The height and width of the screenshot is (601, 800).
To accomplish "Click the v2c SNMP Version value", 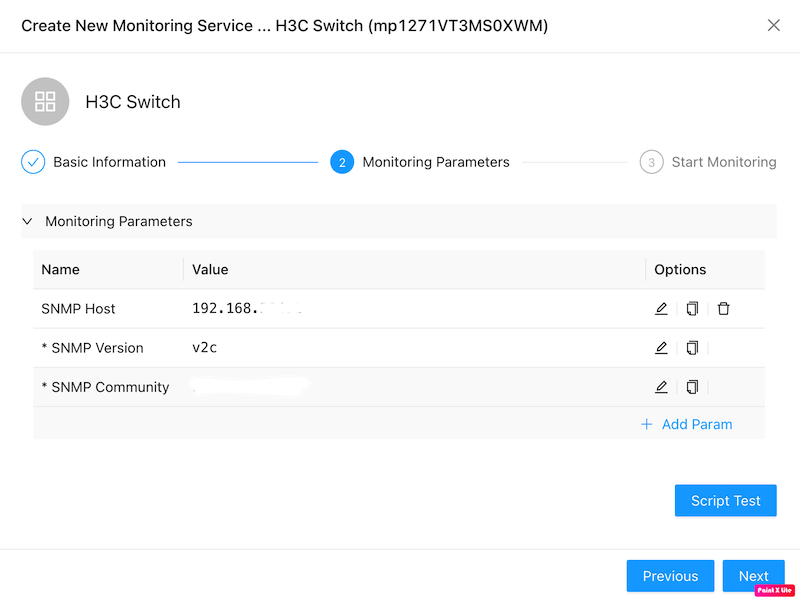I will 205,348.
